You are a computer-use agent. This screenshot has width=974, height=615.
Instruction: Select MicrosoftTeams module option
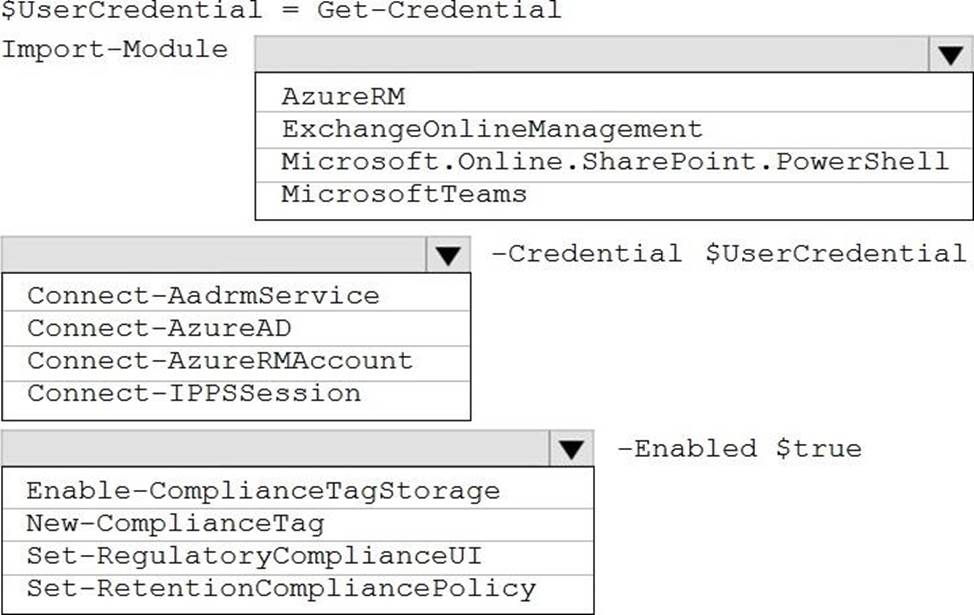click(x=404, y=194)
